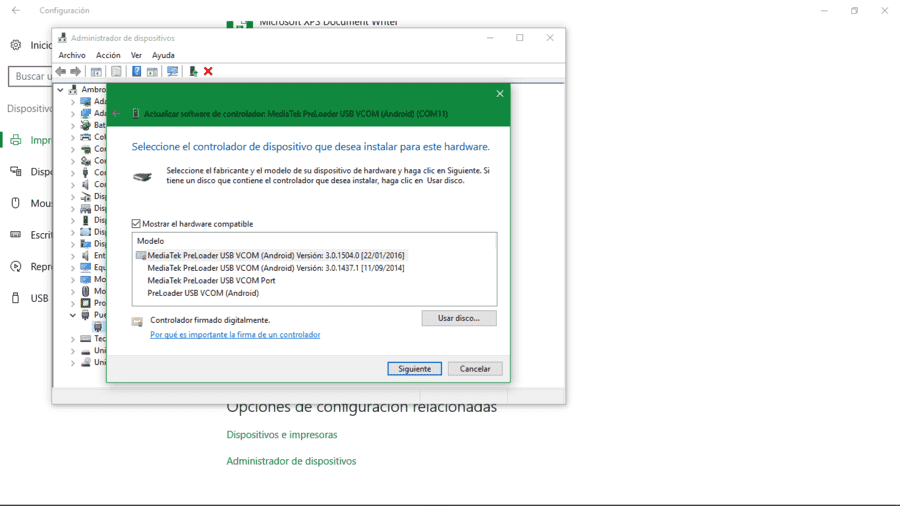This screenshot has height=506, width=900.
Task: Select 'PreLoader USB VCOM (Android)' model entry
Action: [x=203, y=293]
